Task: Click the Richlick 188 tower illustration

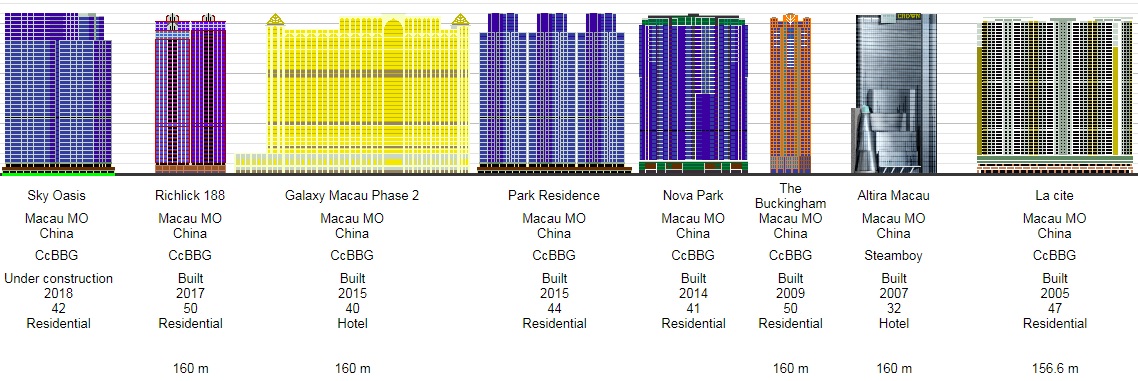Action: [x=191, y=94]
